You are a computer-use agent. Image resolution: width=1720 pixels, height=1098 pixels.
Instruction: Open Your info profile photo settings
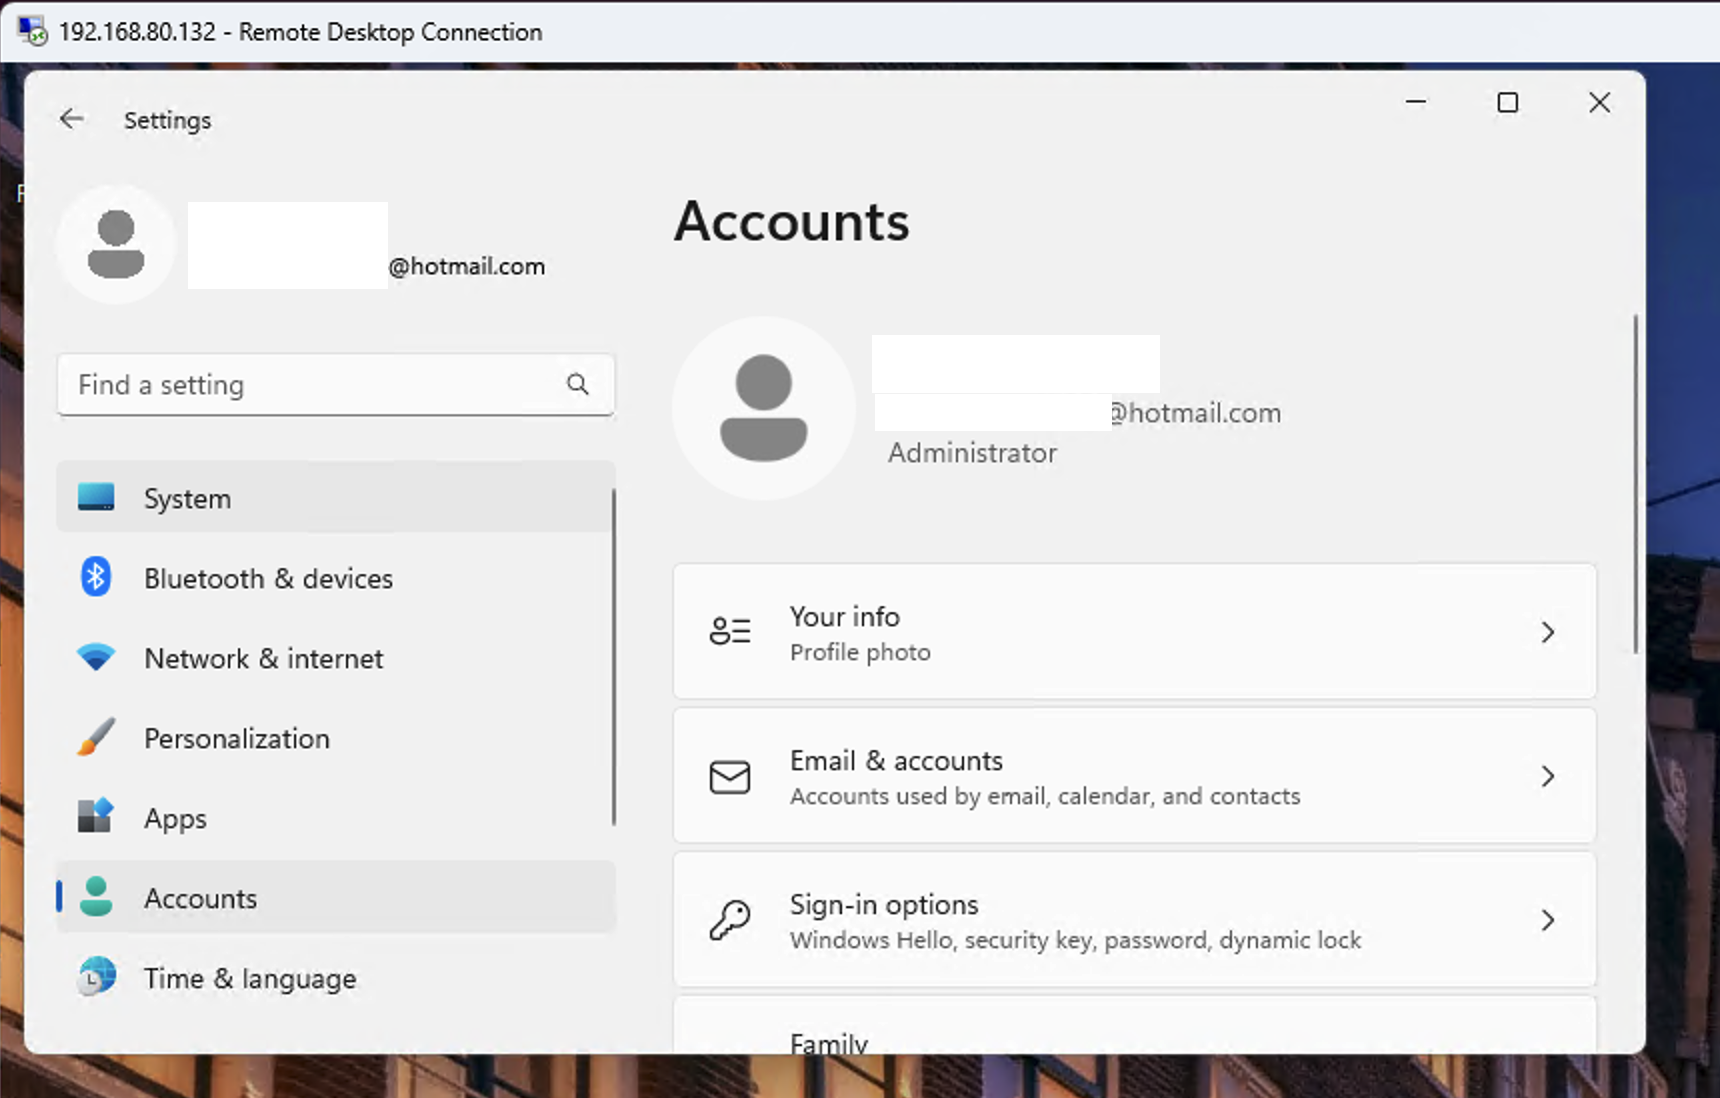(x=1134, y=632)
